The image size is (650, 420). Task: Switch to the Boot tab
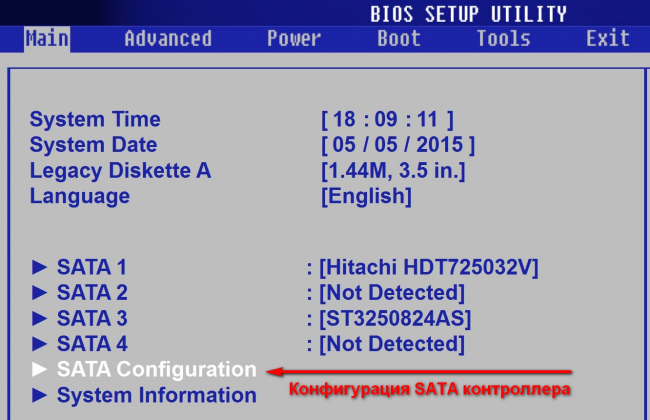click(x=399, y=39)
